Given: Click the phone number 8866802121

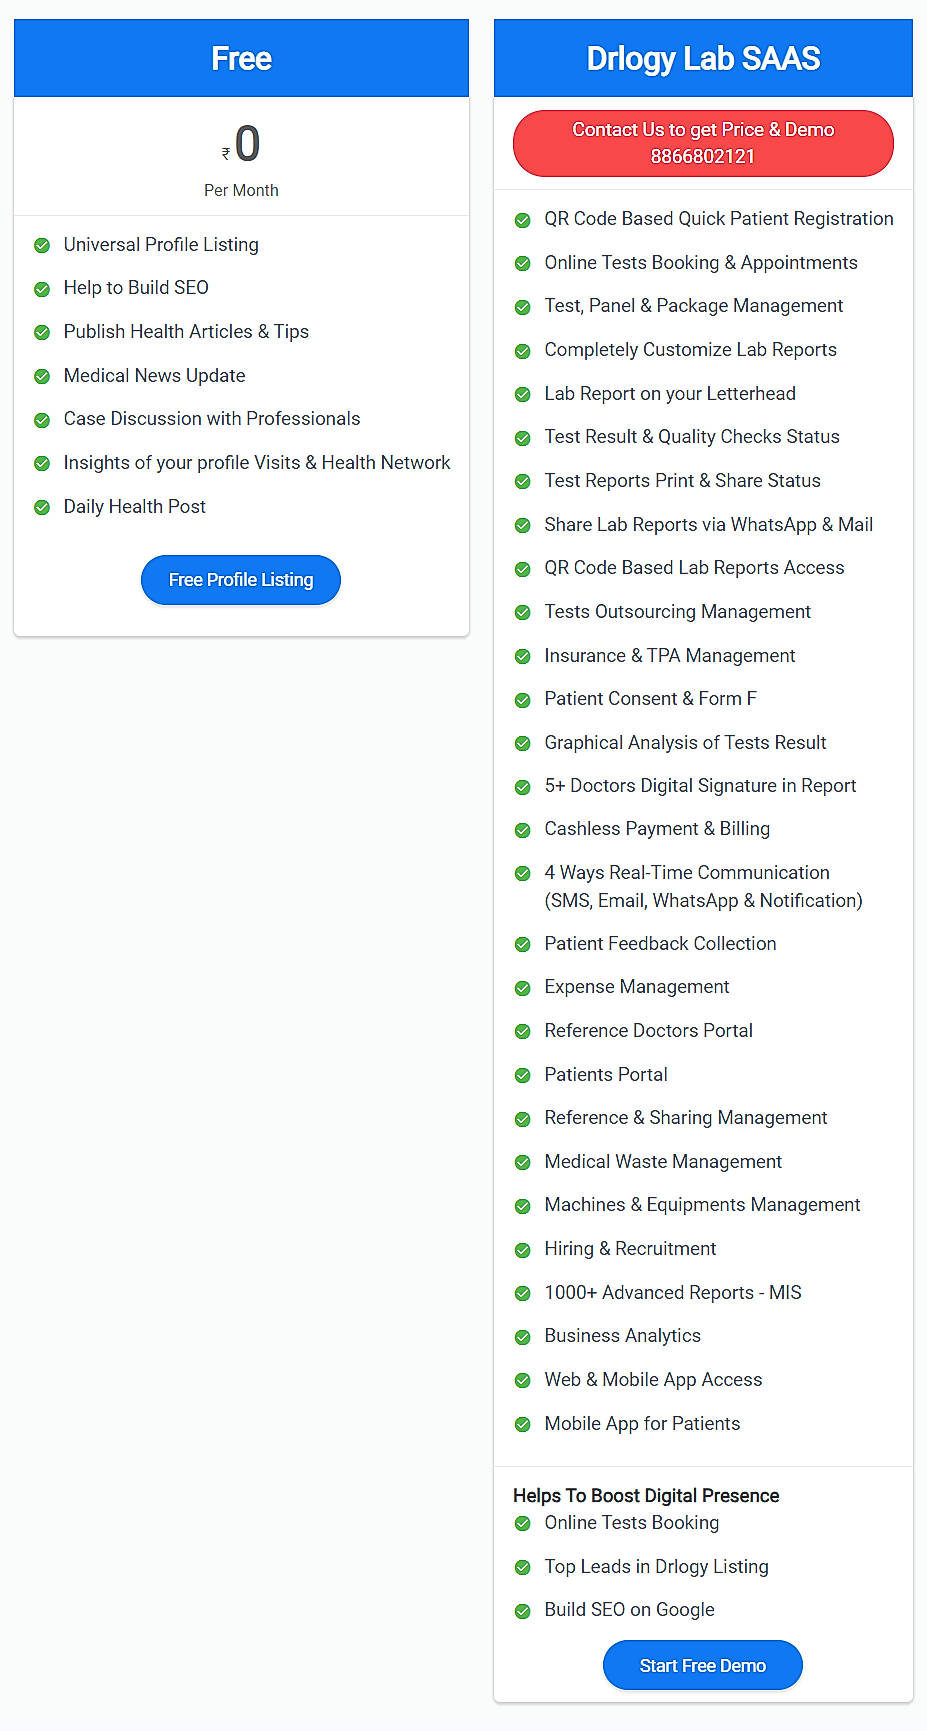Looking at the screenshot, I should click(702, 156).
